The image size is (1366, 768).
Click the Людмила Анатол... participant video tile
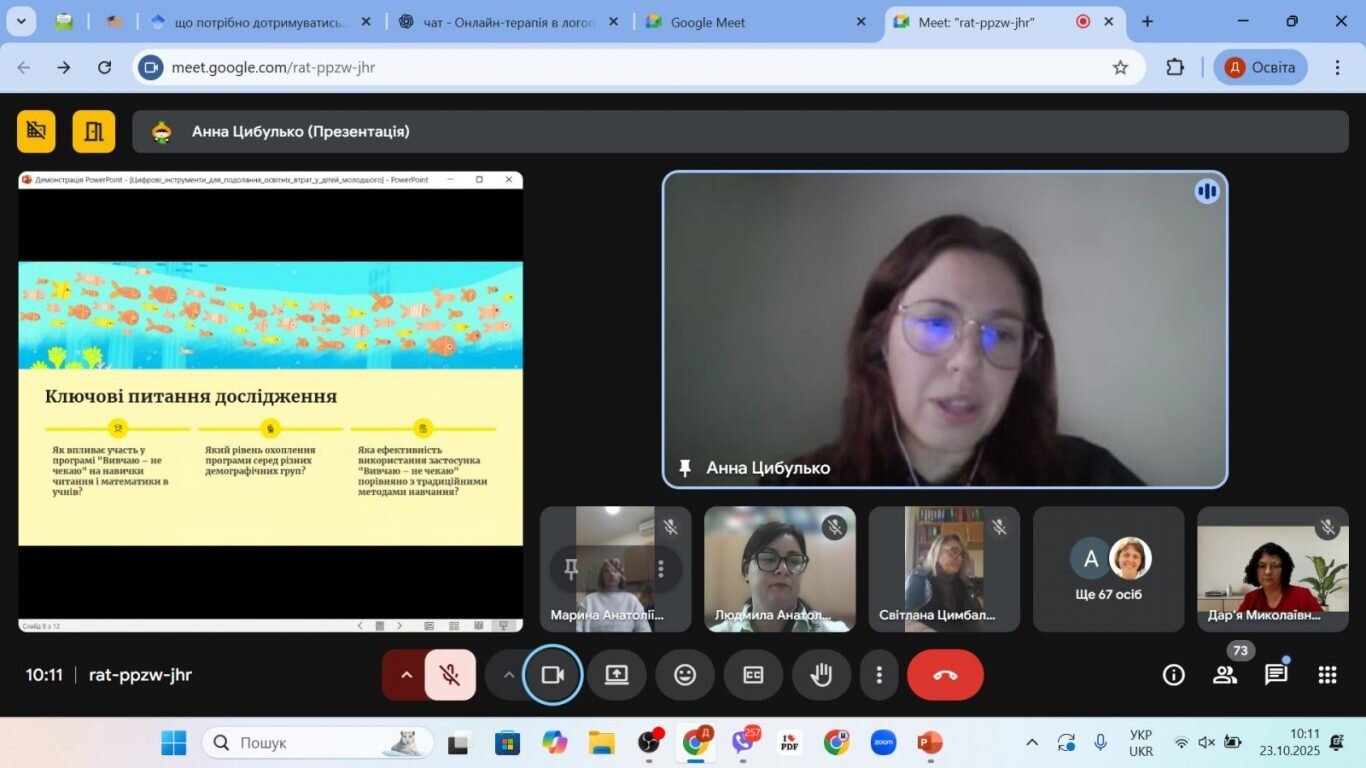click(x=780, y=569)
